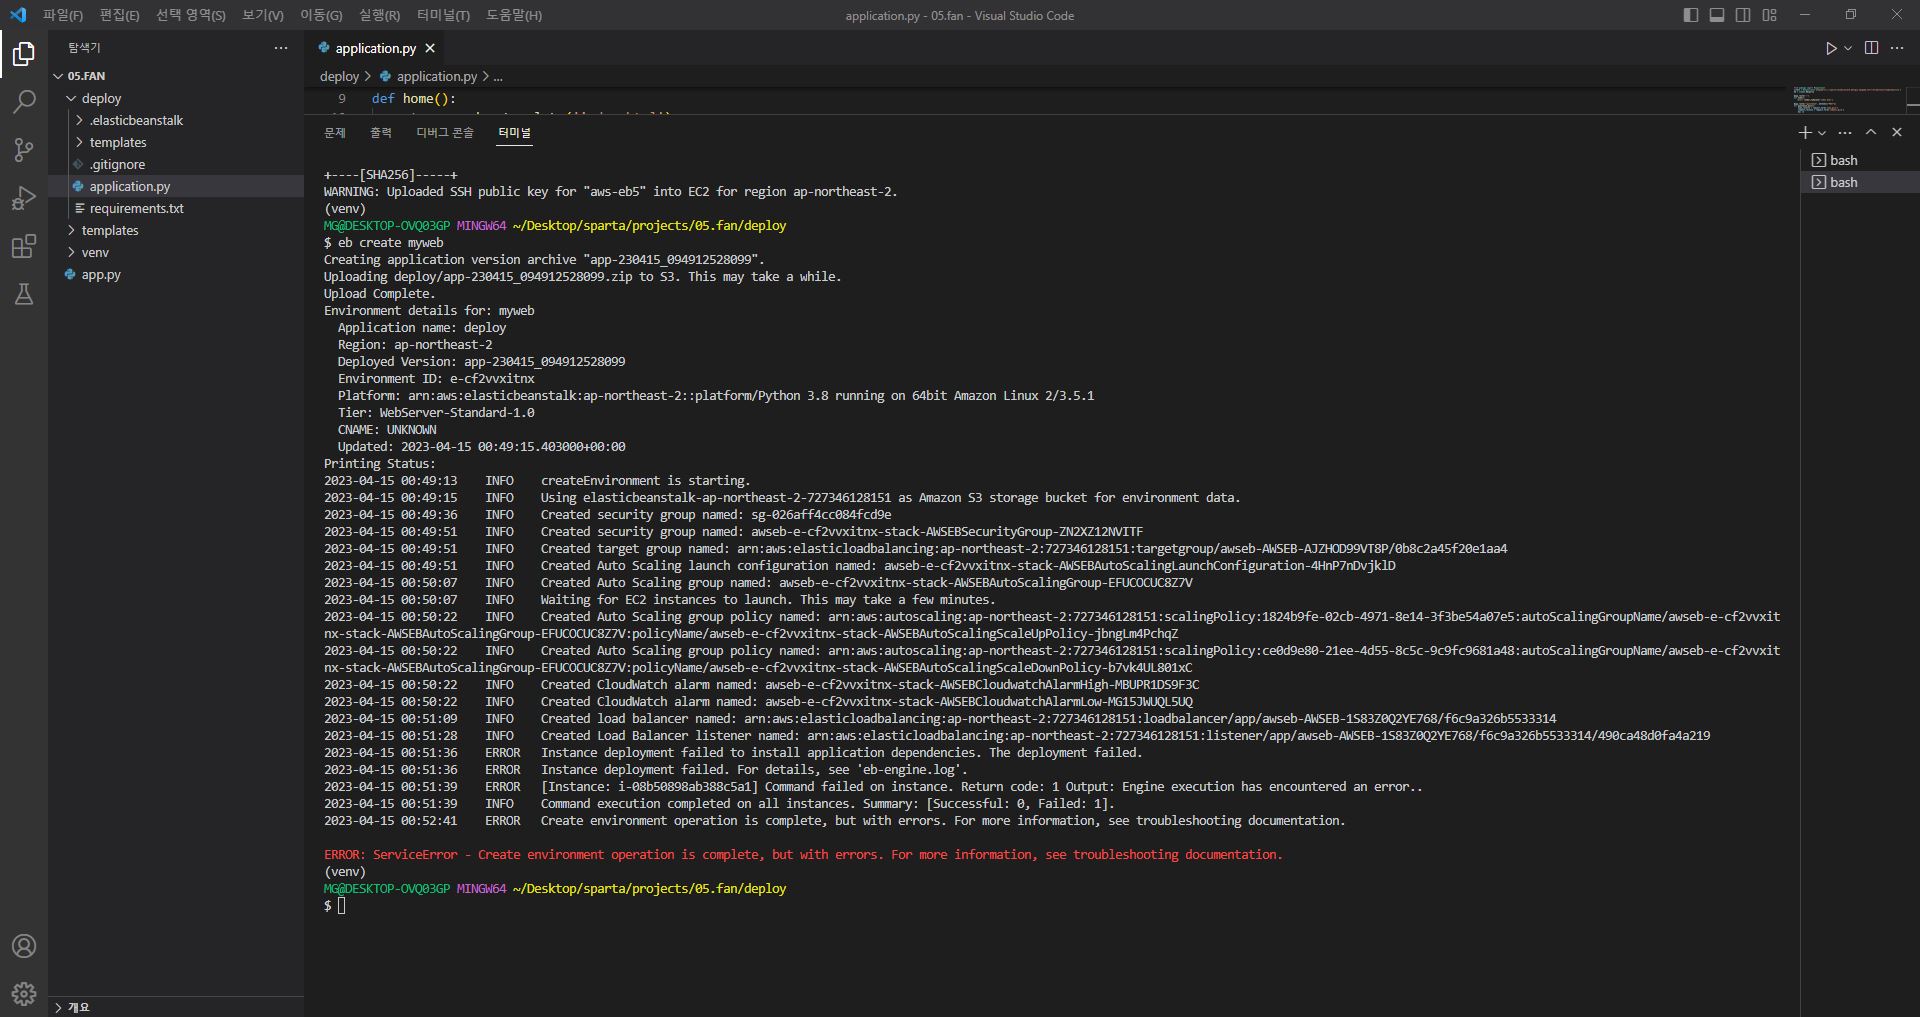
Task: Expand the root-level templates folder
Action: click(x=71, y=230)
